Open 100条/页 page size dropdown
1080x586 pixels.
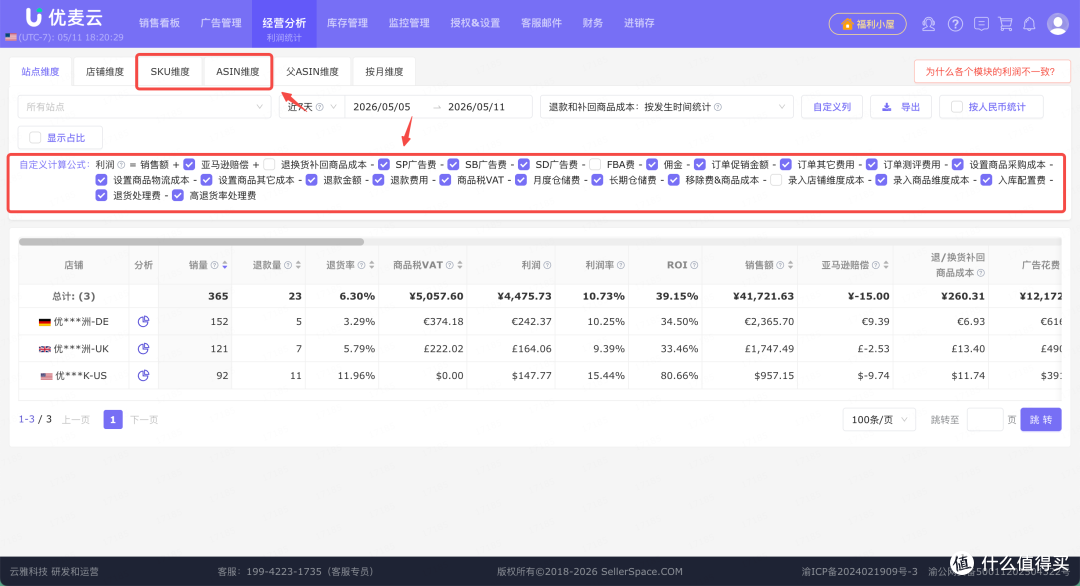click(879, 419)
